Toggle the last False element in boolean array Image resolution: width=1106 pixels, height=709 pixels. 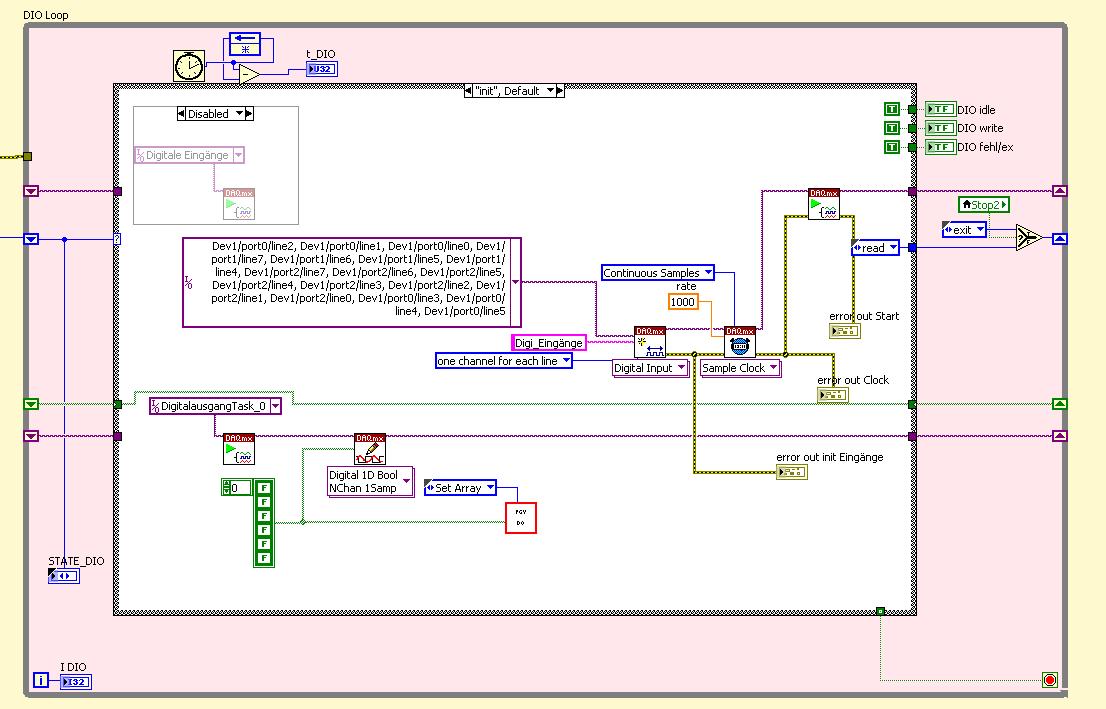coord(264,558)
